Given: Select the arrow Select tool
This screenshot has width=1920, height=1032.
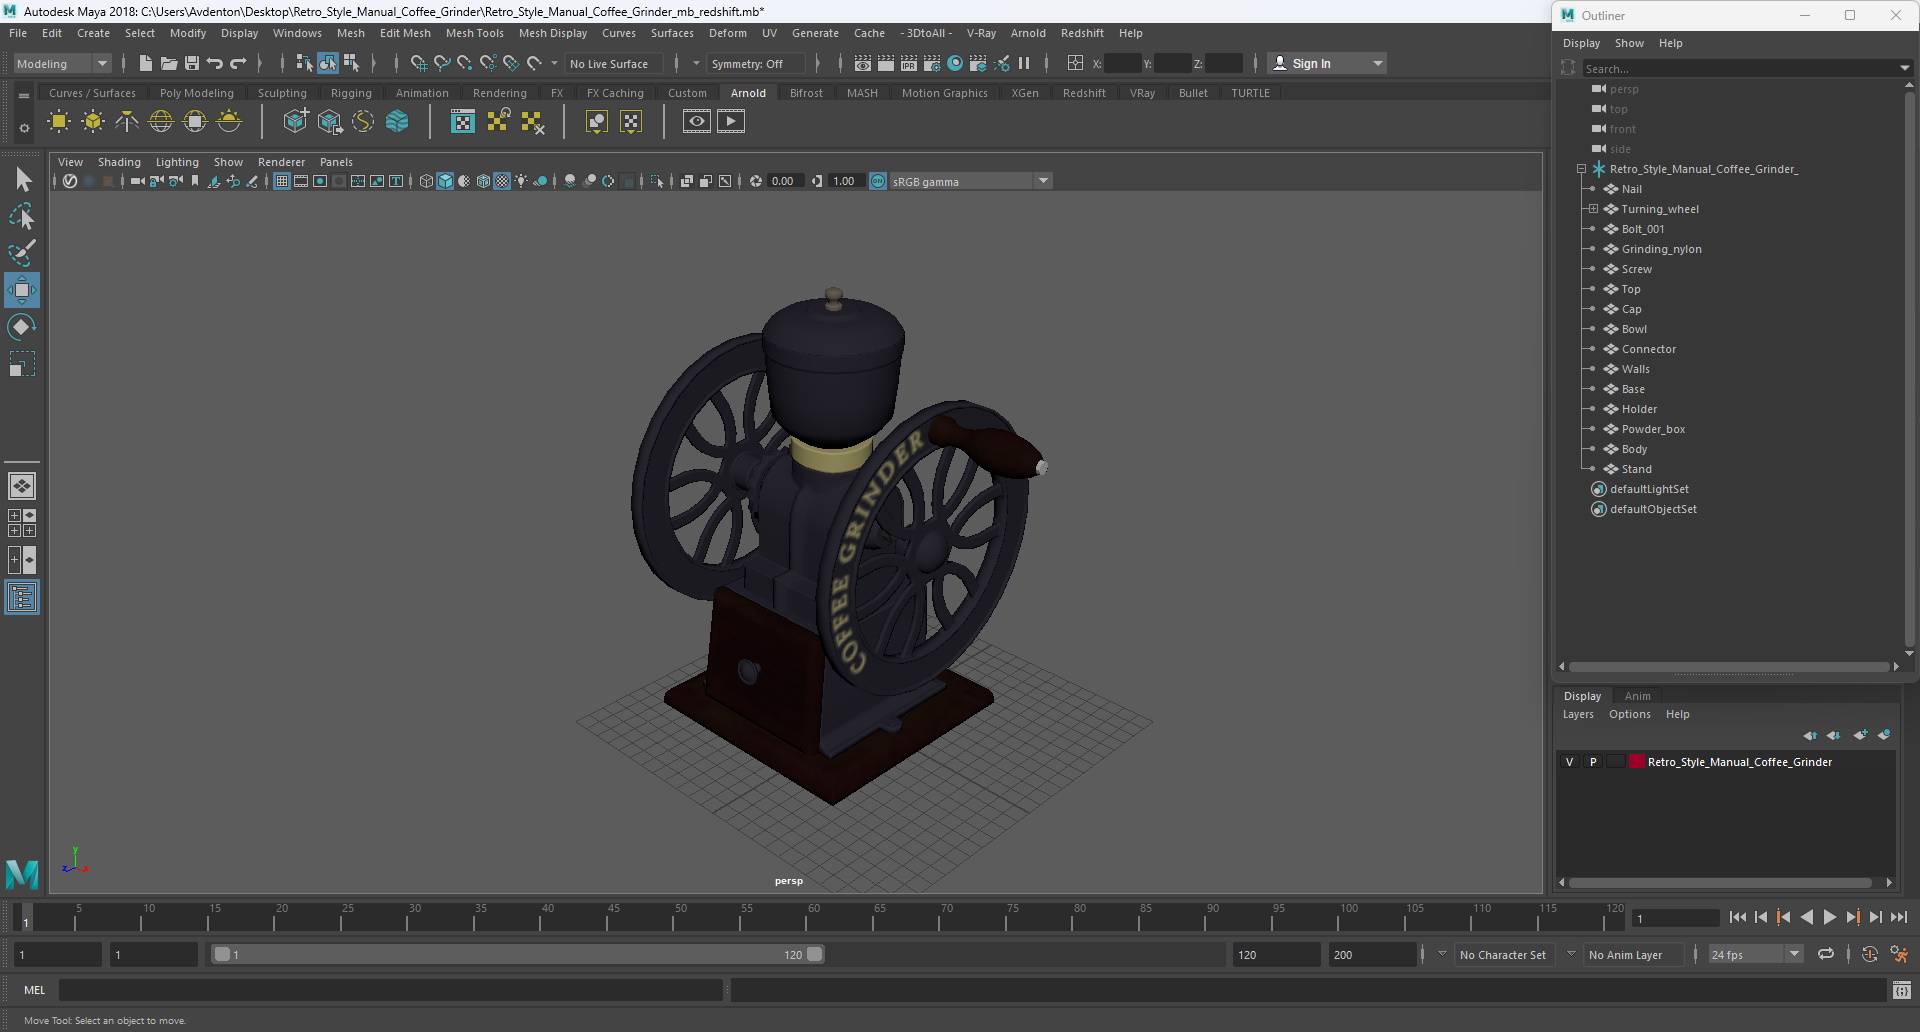Looking at the screenshot, I should point(22,180).
